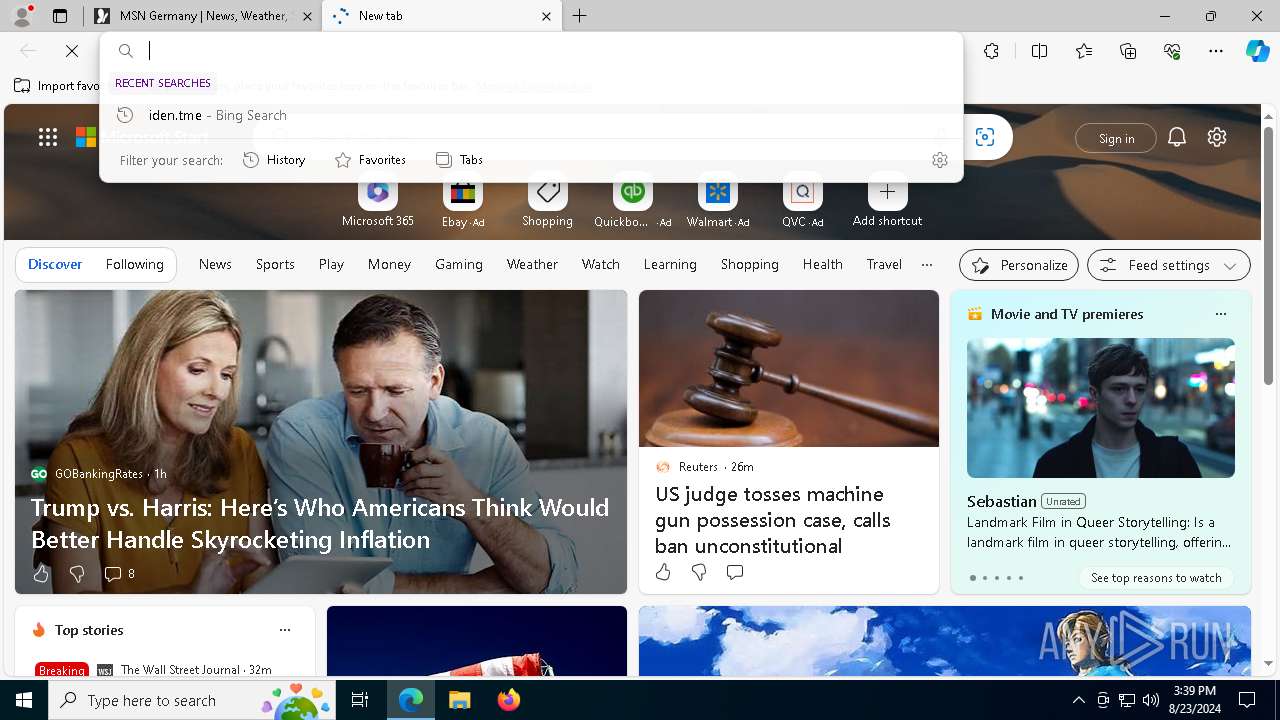1280x720 pixels.
Task: Select the iden.tme recent search
Action: (x=531, y=115)
